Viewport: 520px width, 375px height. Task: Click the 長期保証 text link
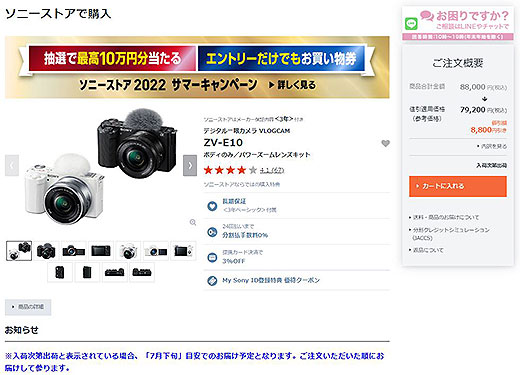[234, 201]
